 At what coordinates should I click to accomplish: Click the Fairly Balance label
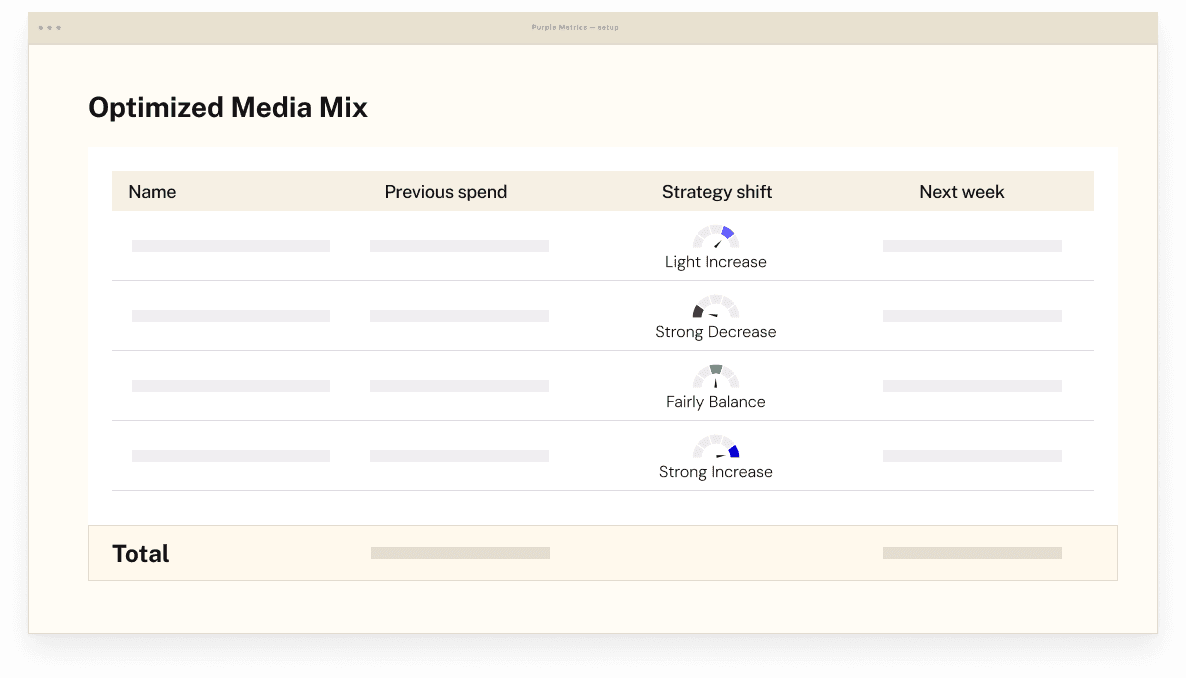(716, 402)
